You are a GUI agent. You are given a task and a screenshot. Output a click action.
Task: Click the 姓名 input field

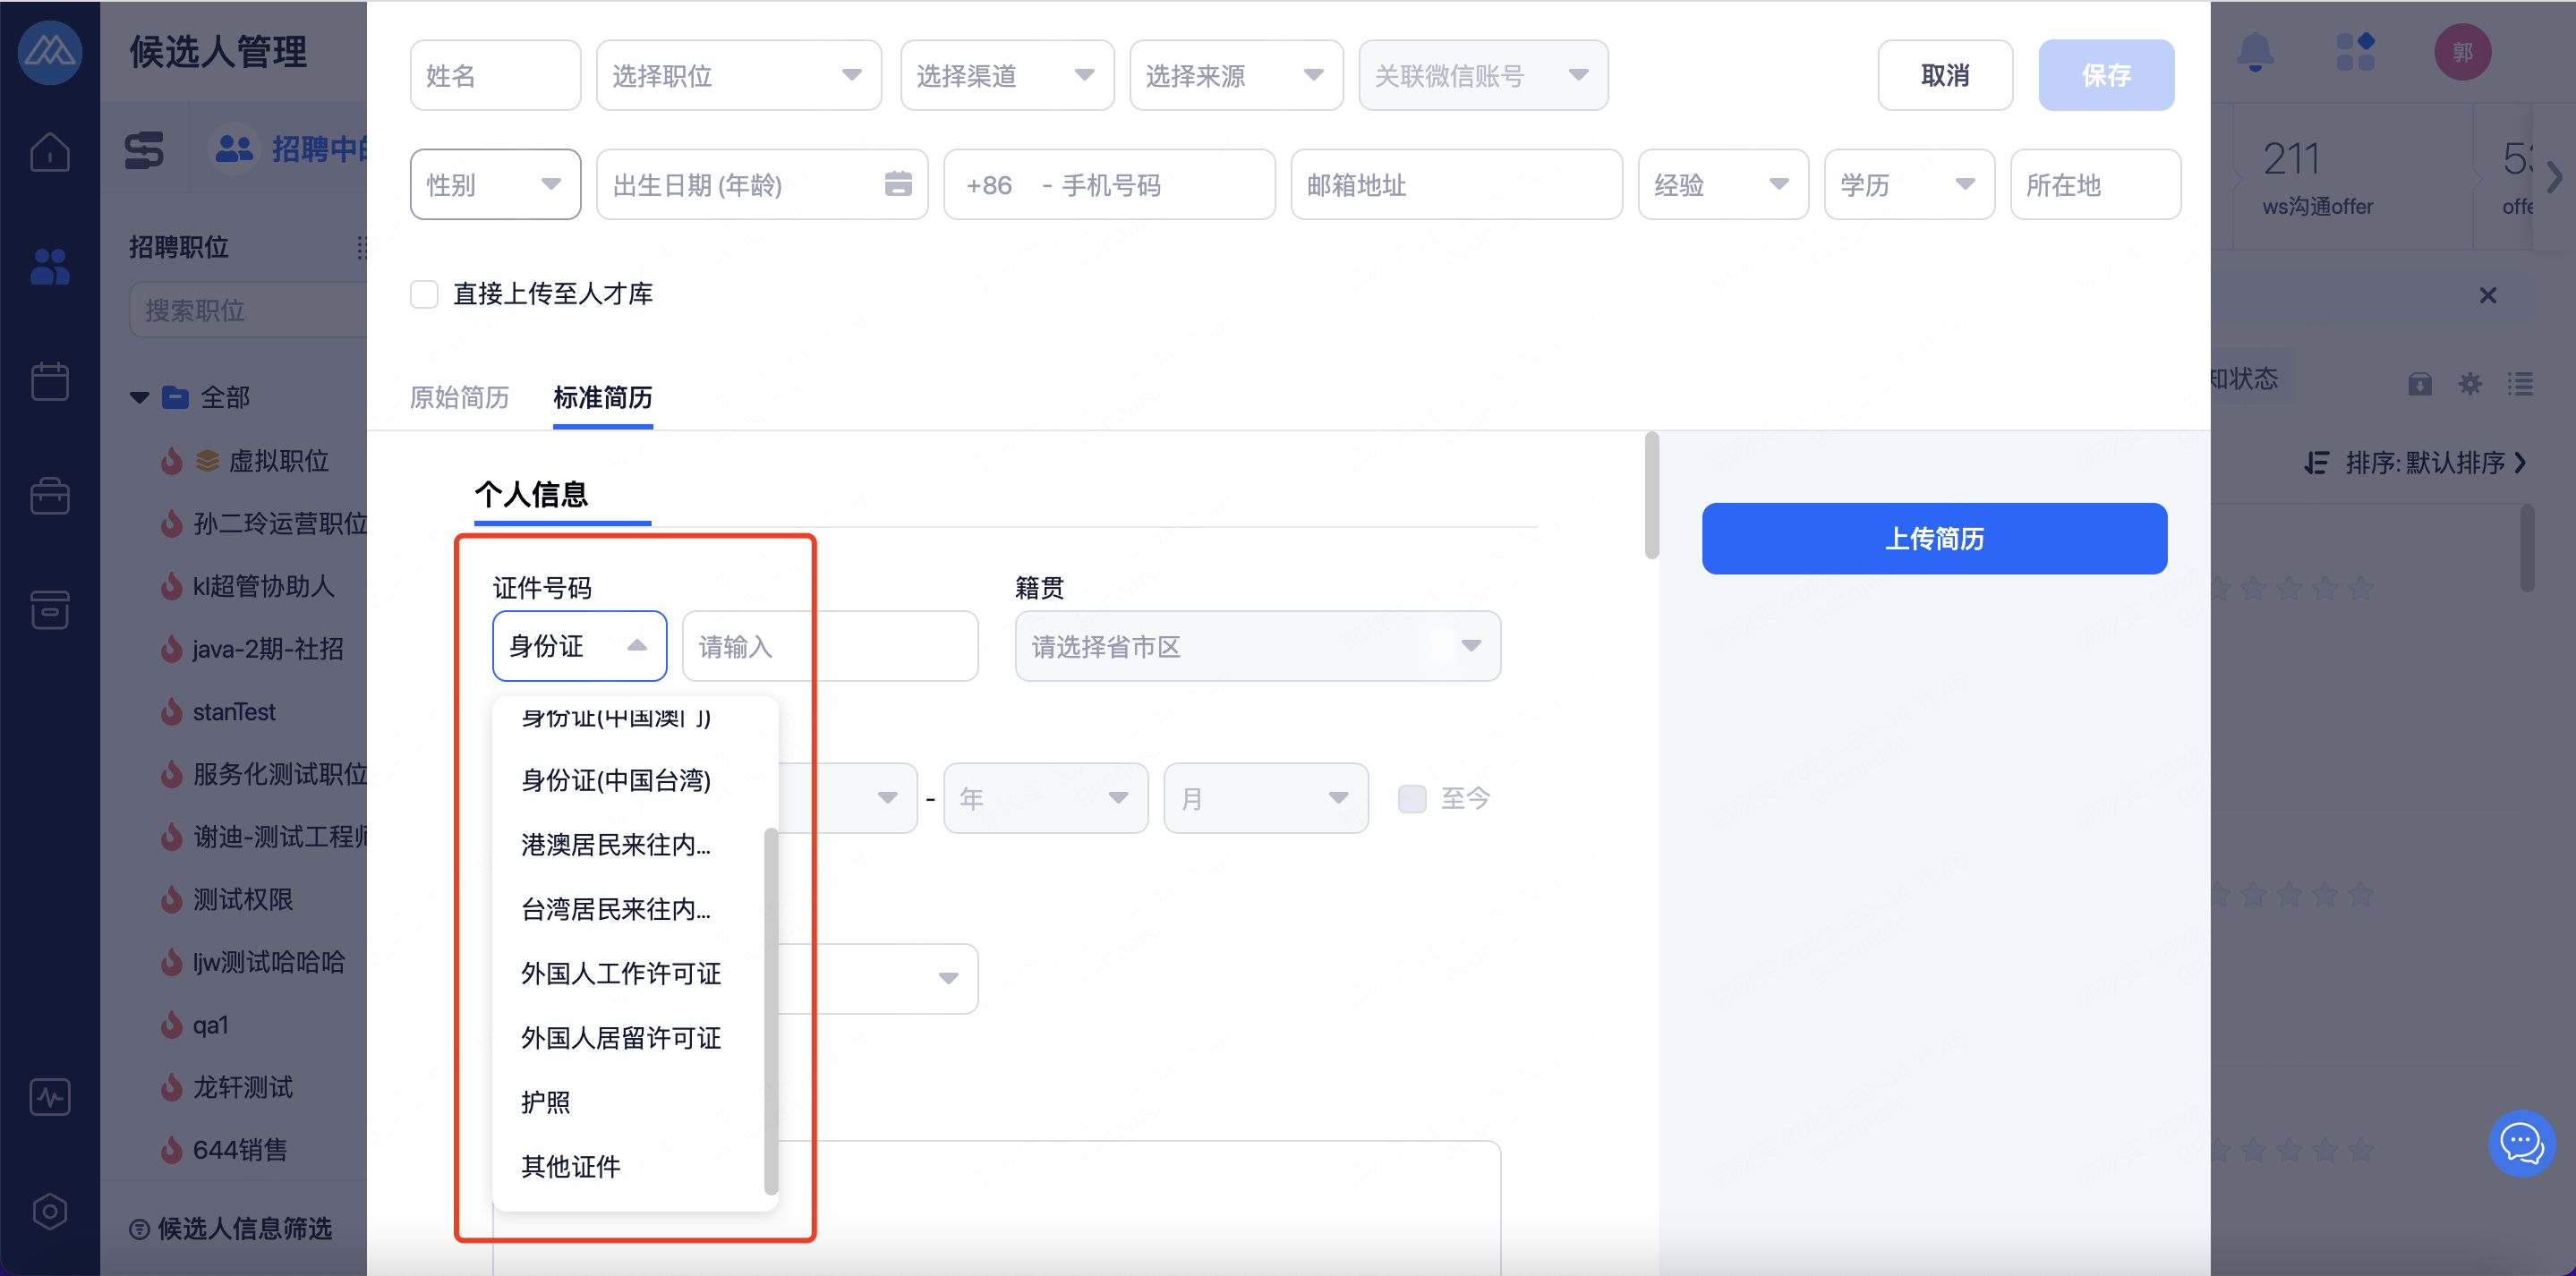tap(495, 75)
